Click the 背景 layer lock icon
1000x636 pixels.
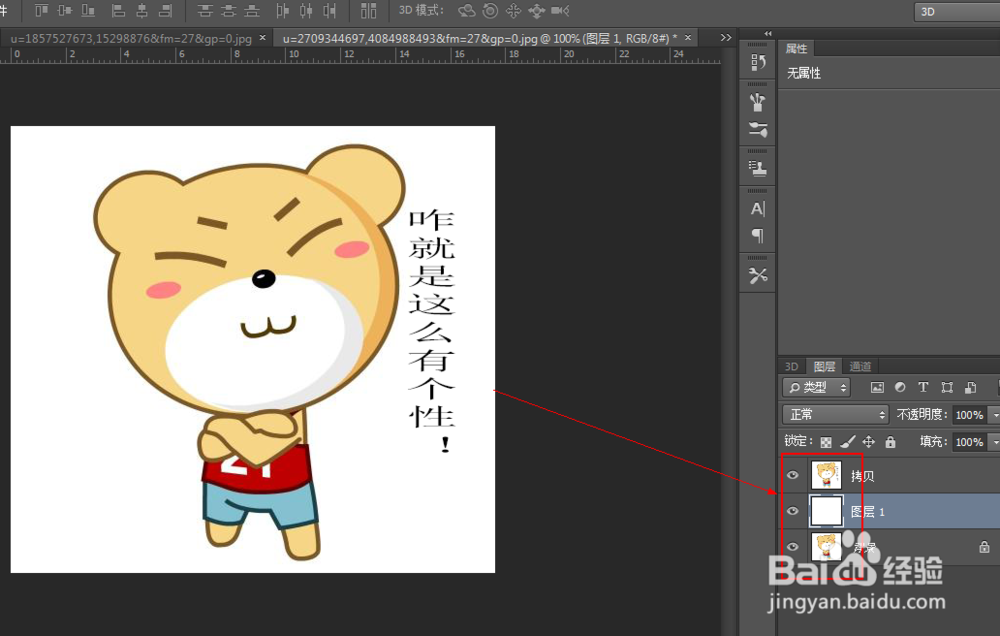click(x=984, y=547)
